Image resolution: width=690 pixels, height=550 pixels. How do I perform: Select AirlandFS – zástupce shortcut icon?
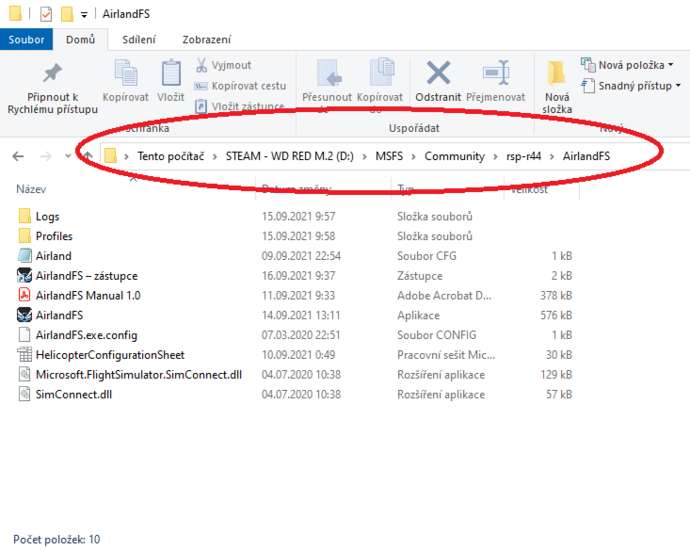click(25, 275)
